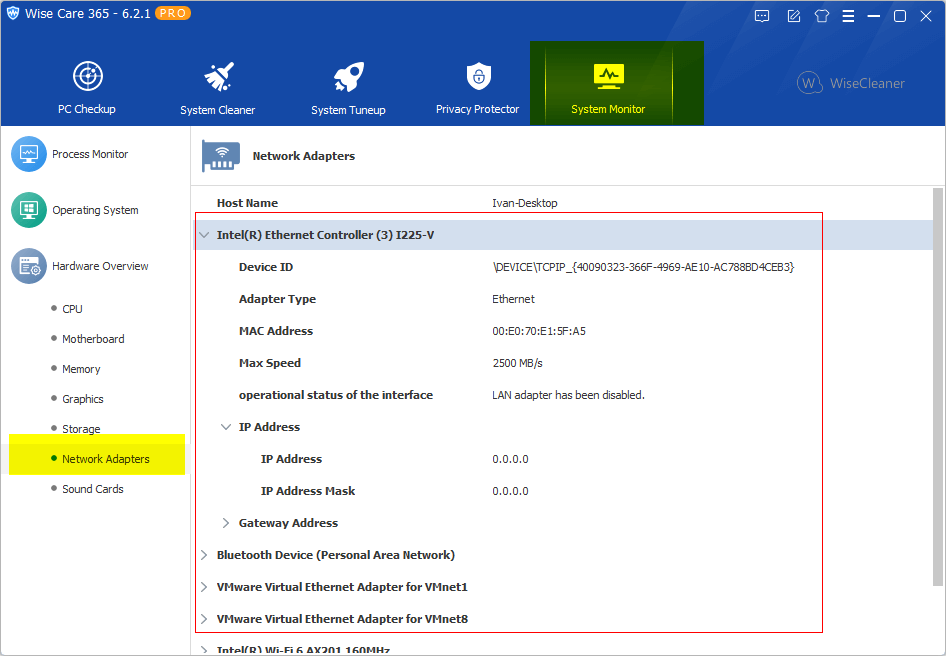This screenshot has width=946, height=656.
Task: Click the IP Address Mask row label
Action: click(308, 491)
